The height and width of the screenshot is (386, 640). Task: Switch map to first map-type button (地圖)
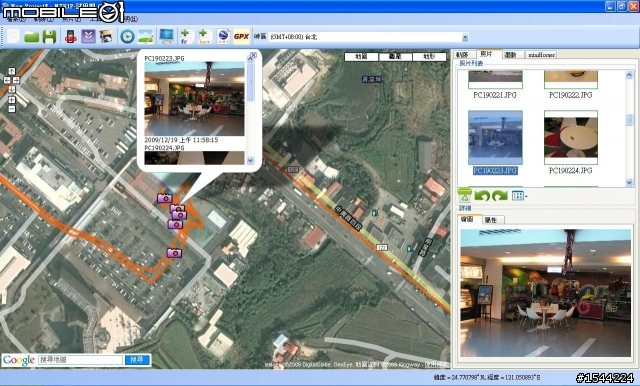tap(361, 57)
